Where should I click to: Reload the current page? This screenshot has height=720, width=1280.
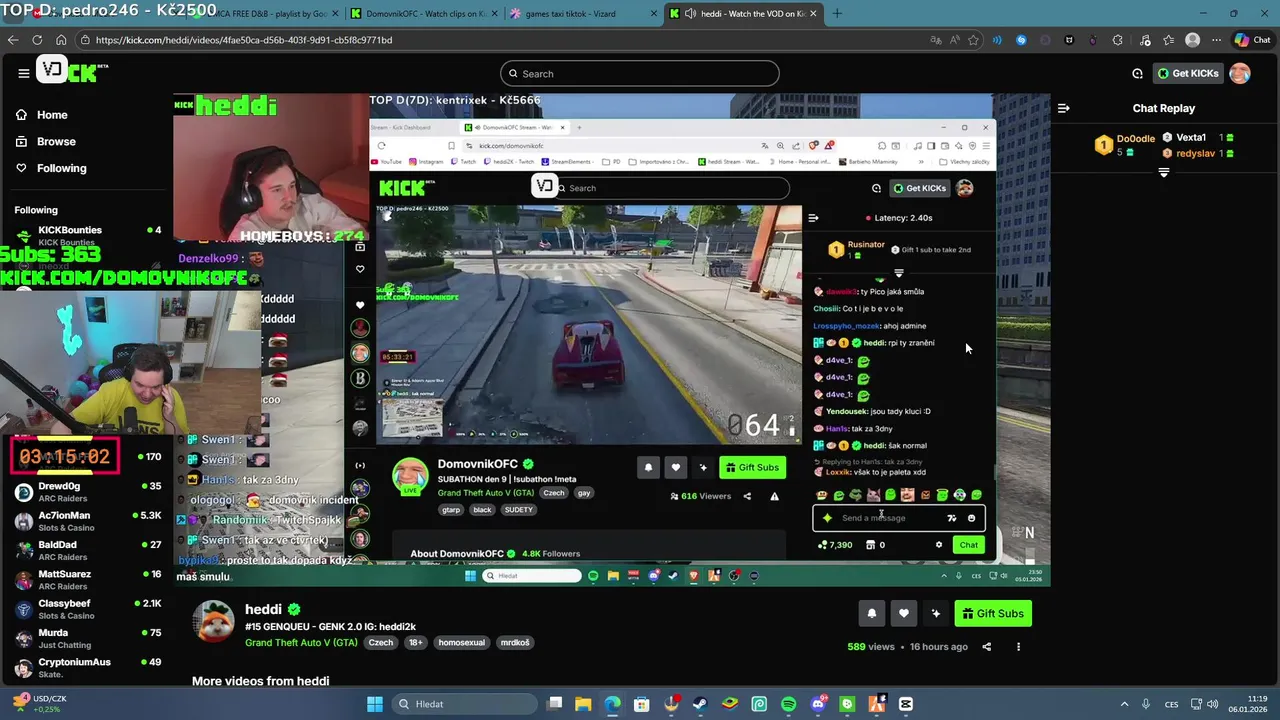pyautogui.click(x=37, y=40)
